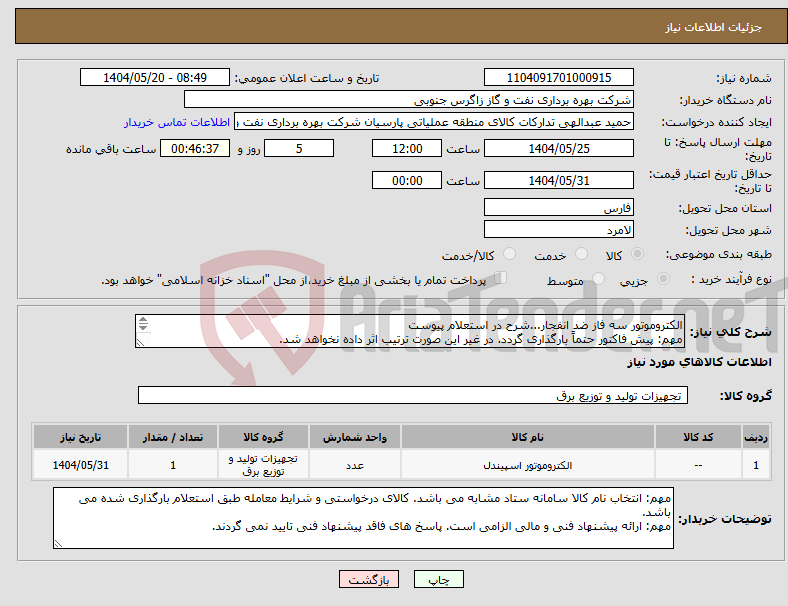Select the خدمت radio button

point(581,254)
